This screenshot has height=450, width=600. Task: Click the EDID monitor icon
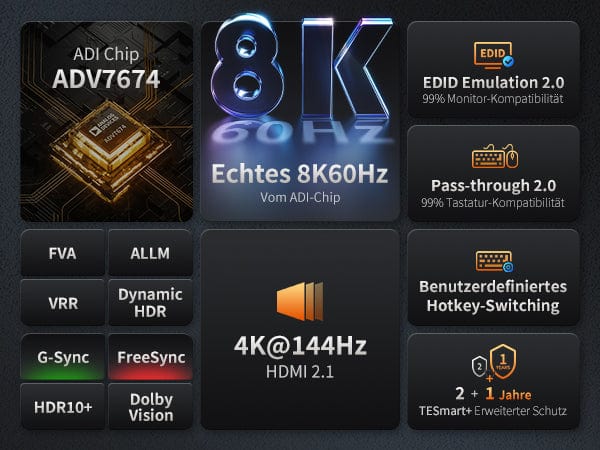click(494, 55)
